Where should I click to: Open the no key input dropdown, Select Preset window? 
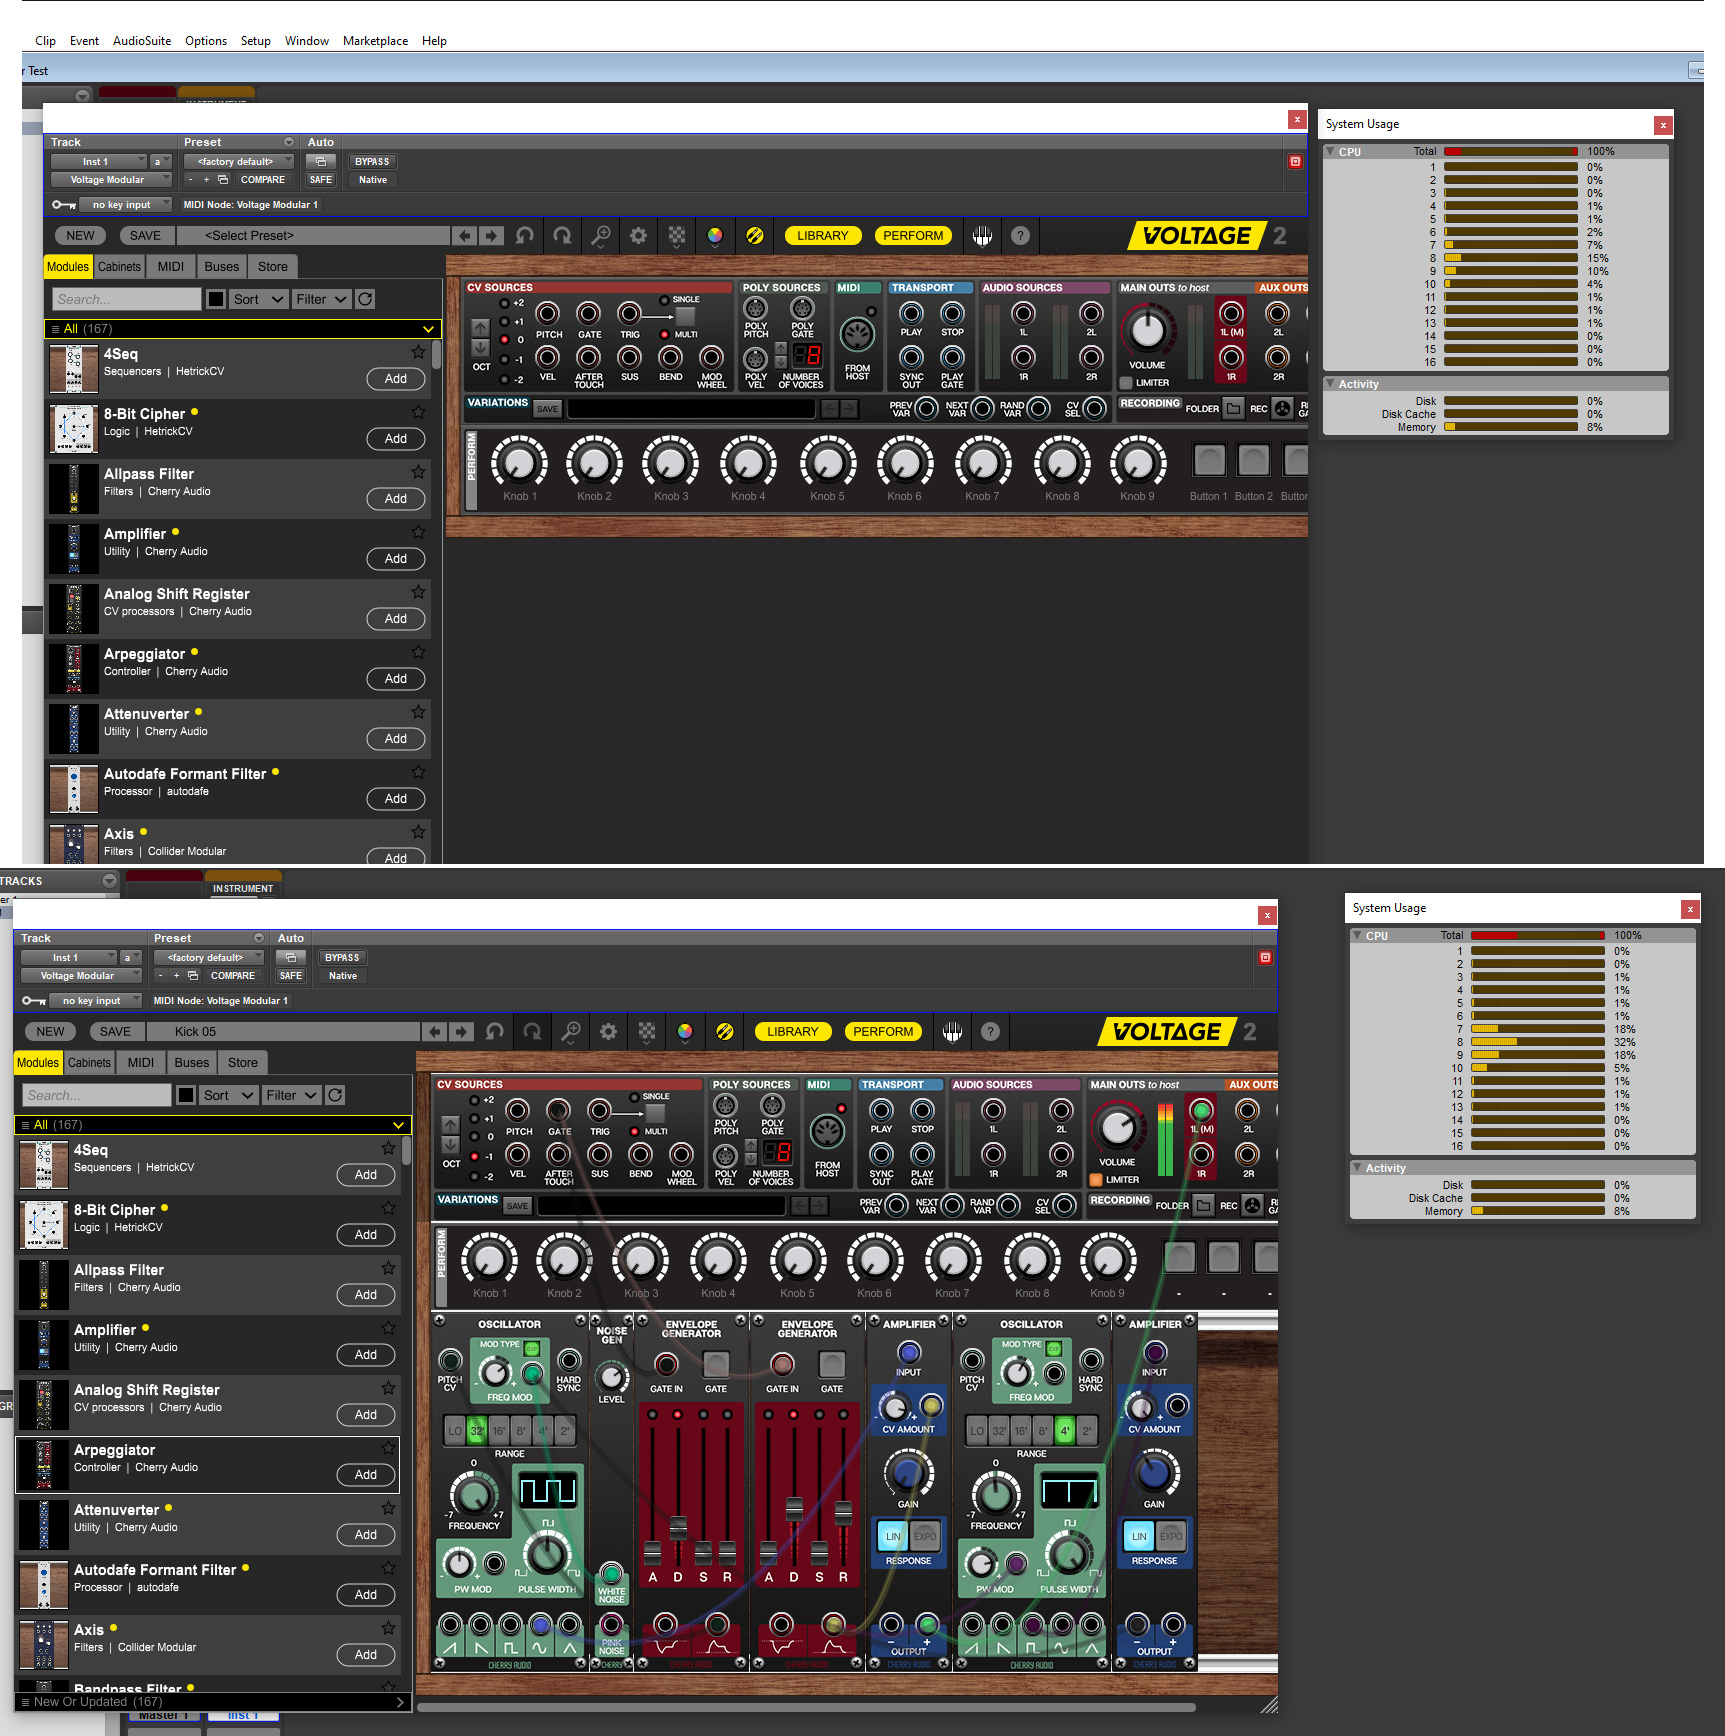pyautogui.click(x=126, y=204)
